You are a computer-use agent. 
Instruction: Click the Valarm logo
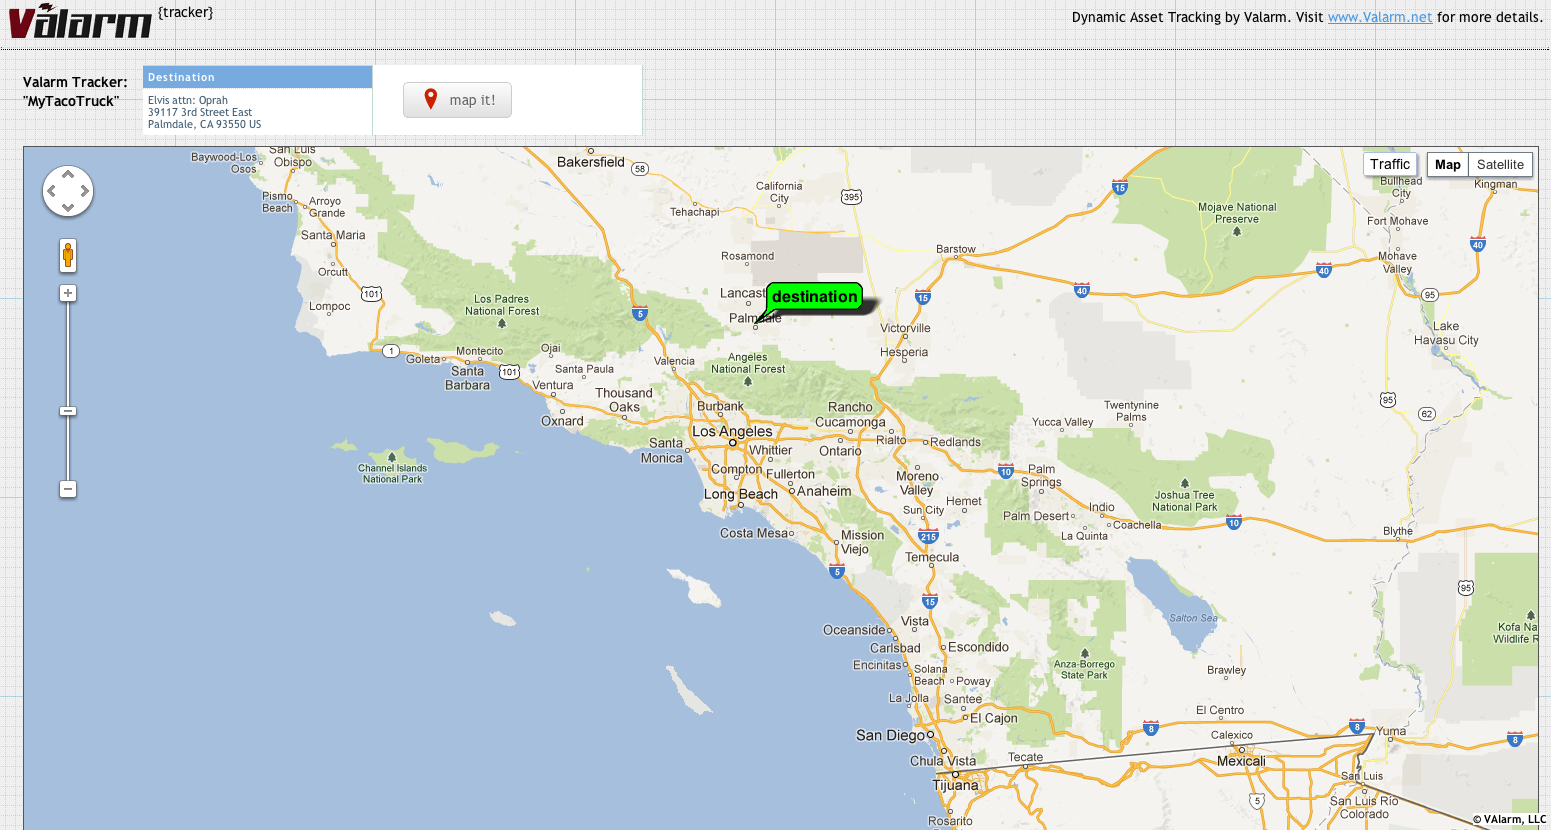pyautogui.click(x=80, y=21)
